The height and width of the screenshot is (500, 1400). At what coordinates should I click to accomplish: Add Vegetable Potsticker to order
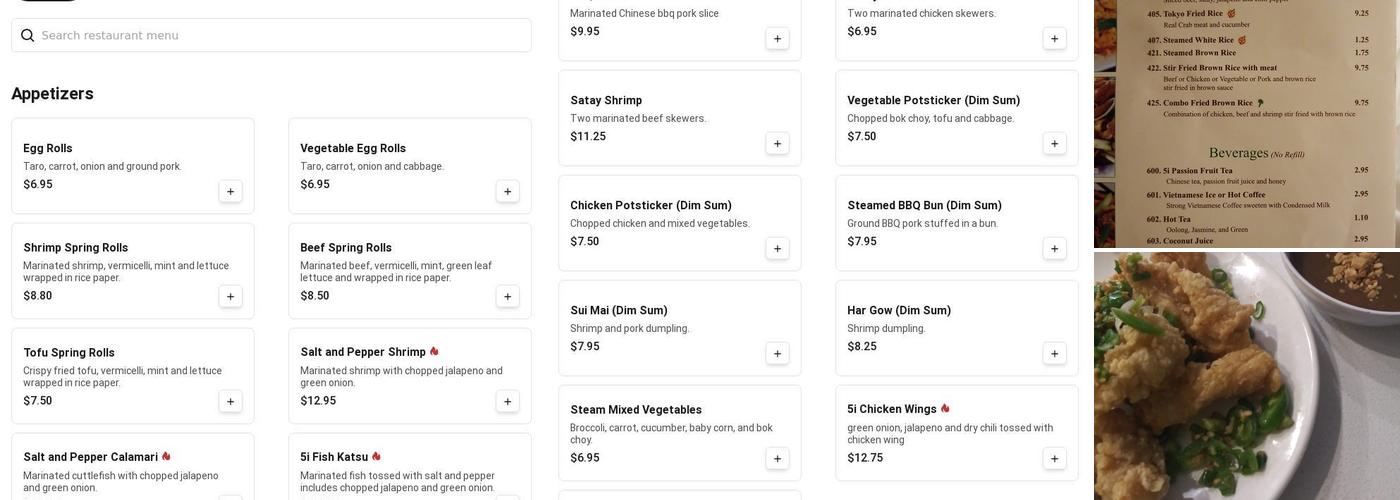1054,143
